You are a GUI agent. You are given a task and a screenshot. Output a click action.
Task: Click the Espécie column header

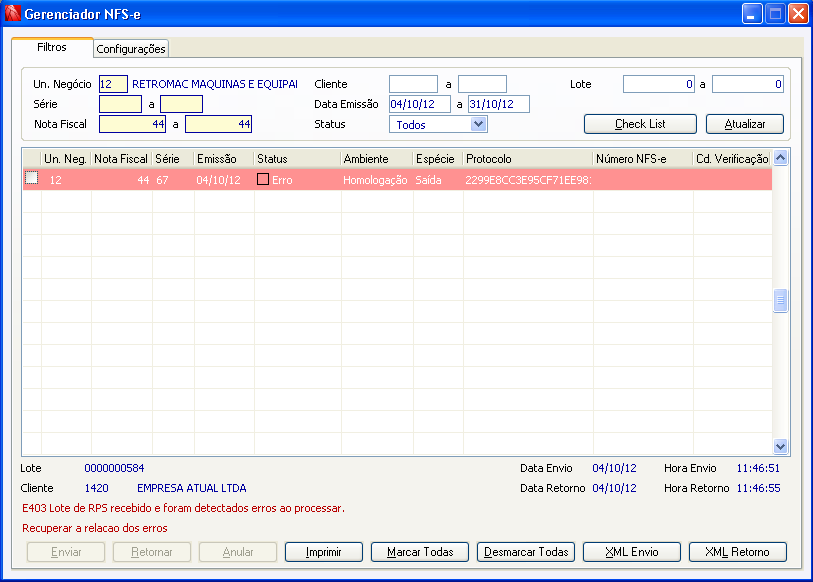pyautogui.click(x=438, y=159)
